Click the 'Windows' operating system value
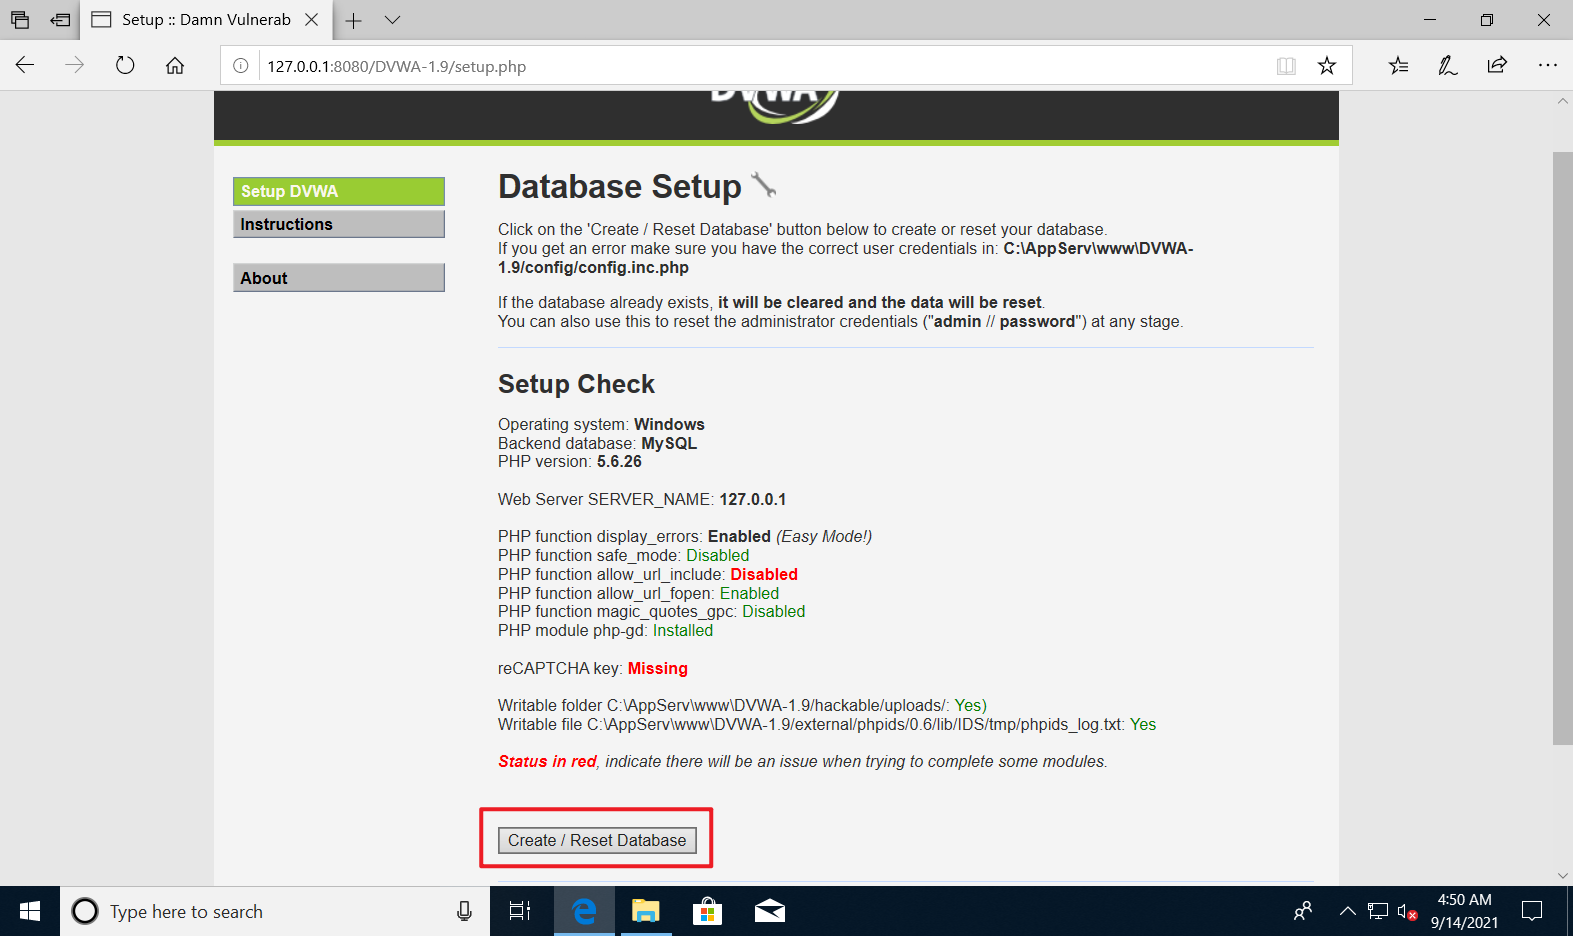1573x936 pixels. tap(669, 424)
